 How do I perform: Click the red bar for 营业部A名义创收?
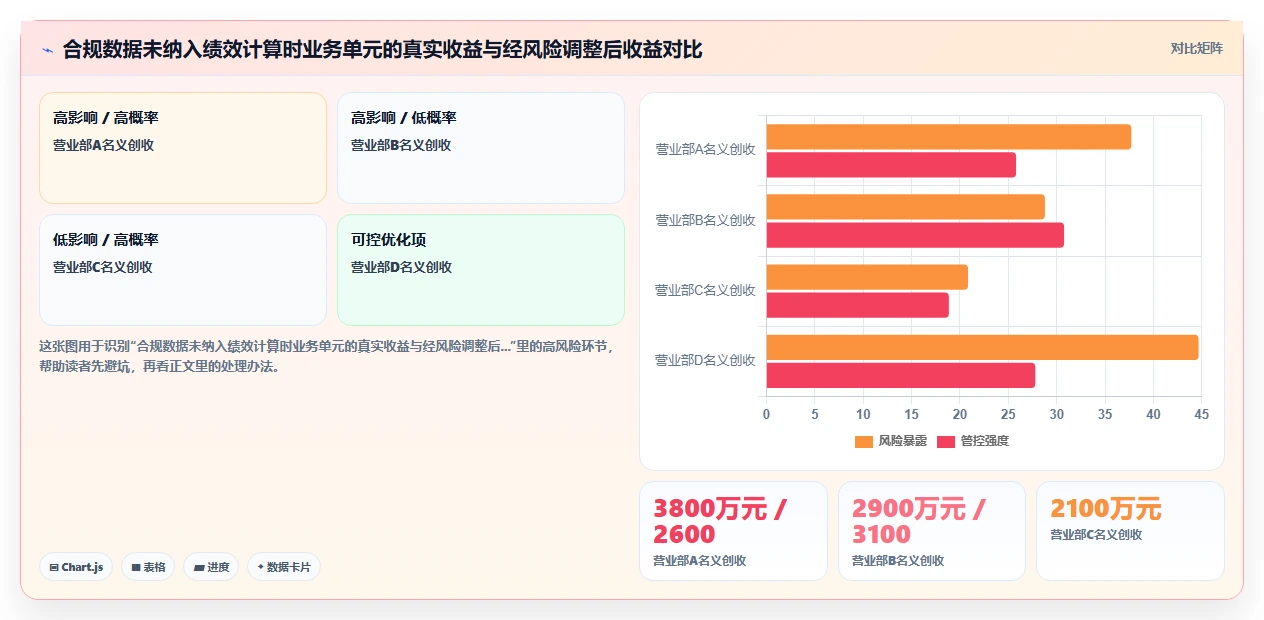click(891, 165)
